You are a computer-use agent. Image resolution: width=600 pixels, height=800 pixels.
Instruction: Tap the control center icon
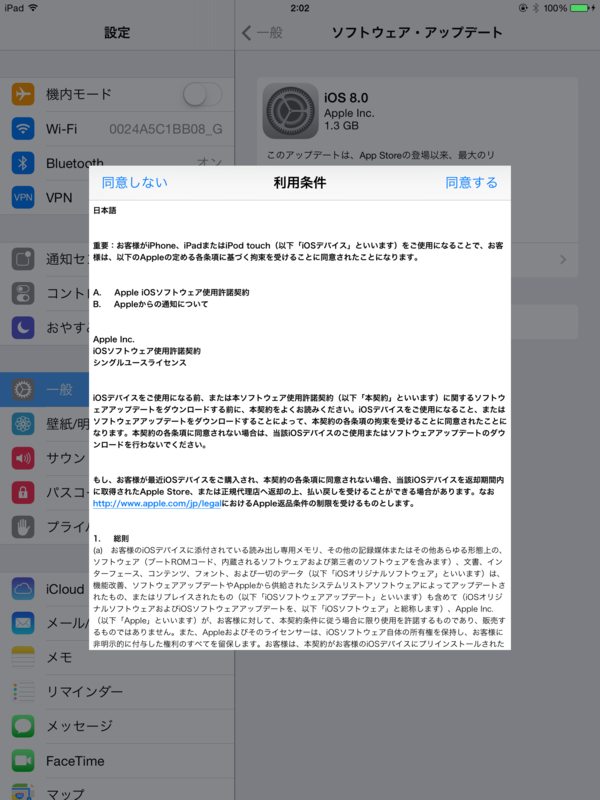23,293
